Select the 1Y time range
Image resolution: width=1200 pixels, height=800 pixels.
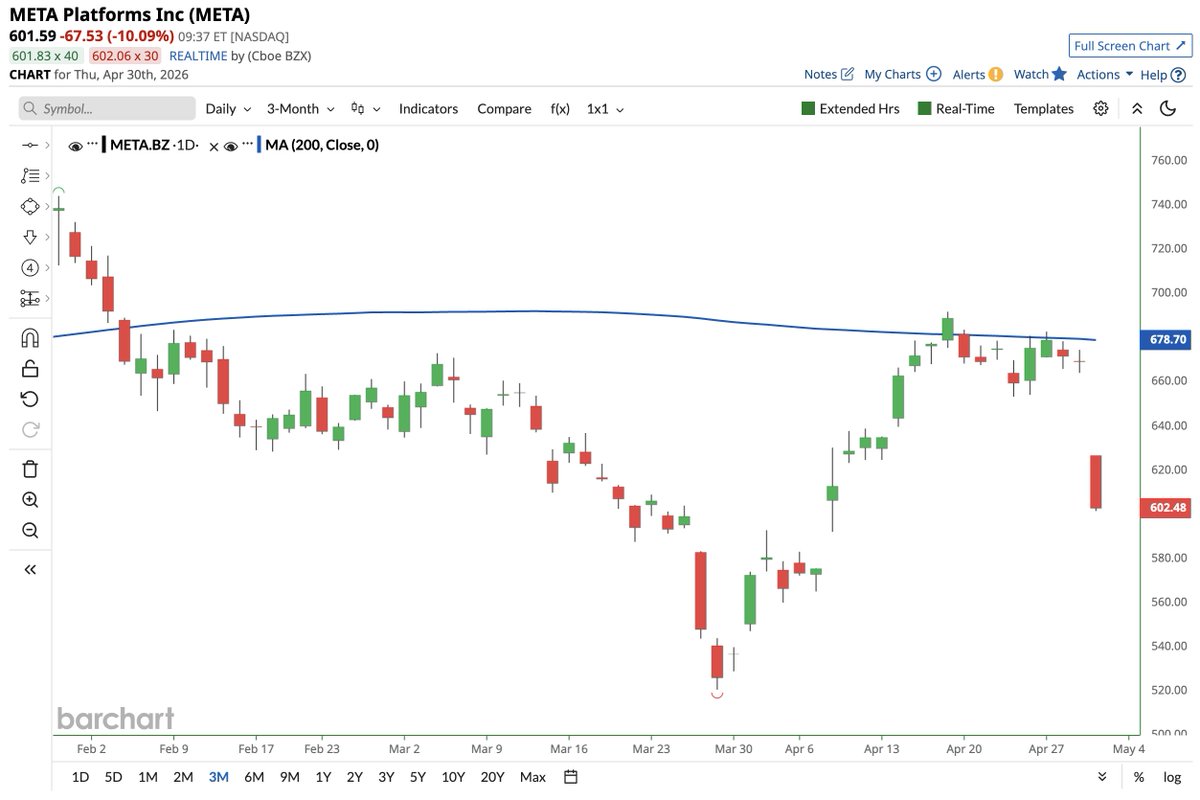323,777
